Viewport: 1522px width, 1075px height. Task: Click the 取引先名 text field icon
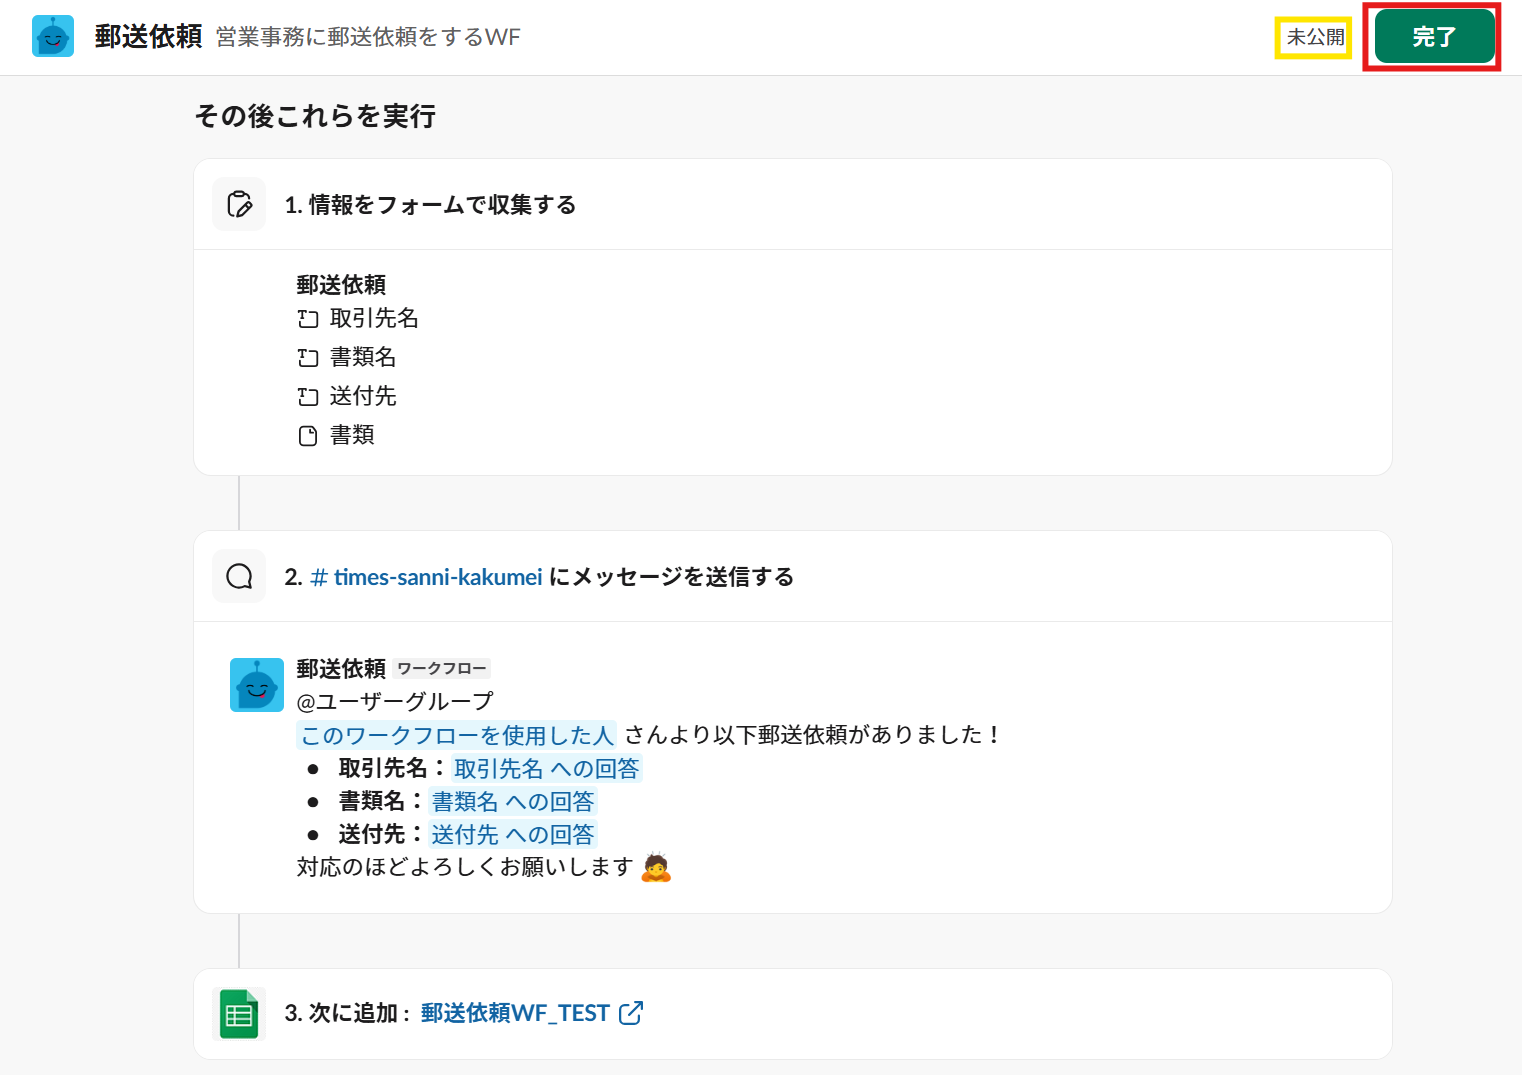(308, 319)
